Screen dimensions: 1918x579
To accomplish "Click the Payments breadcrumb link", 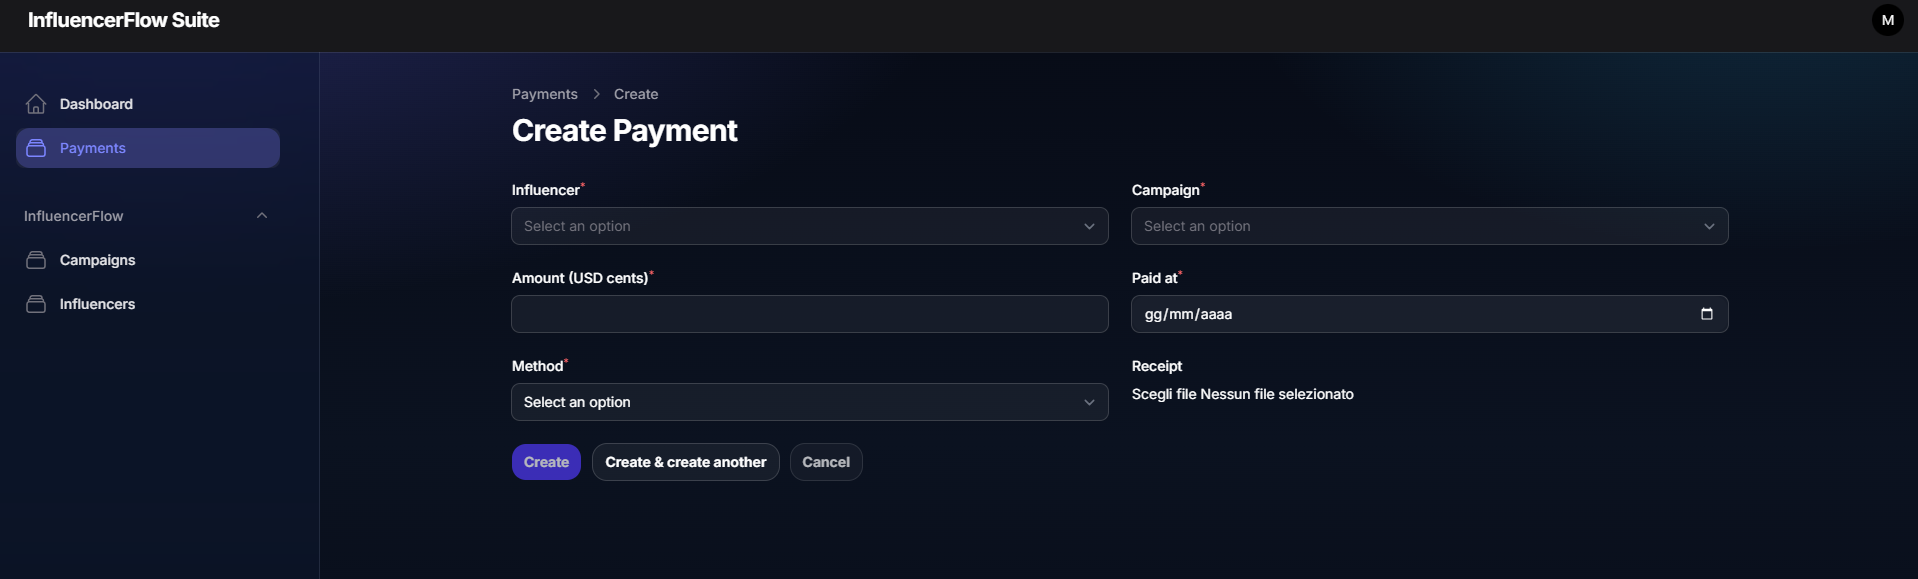I will click(x=545, y=94).
